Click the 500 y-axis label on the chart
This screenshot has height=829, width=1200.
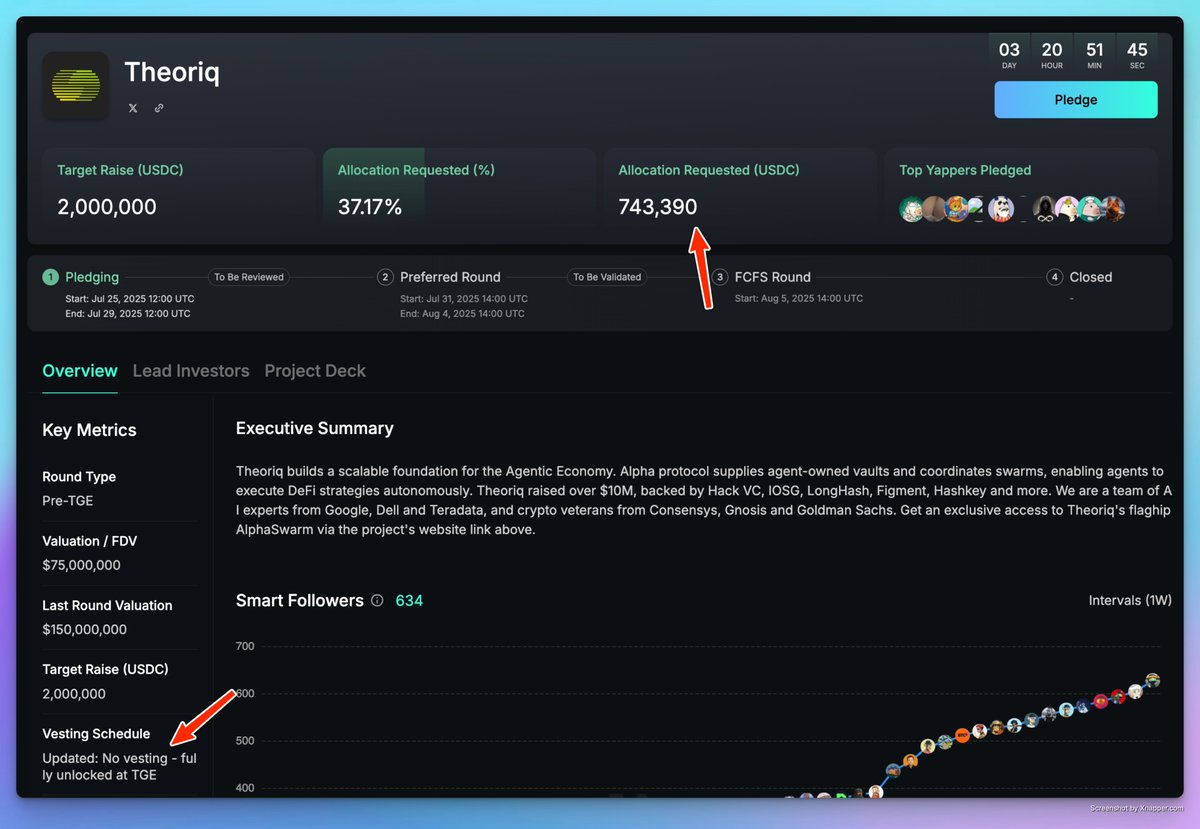pyautogui.click(x=245, y=741)
